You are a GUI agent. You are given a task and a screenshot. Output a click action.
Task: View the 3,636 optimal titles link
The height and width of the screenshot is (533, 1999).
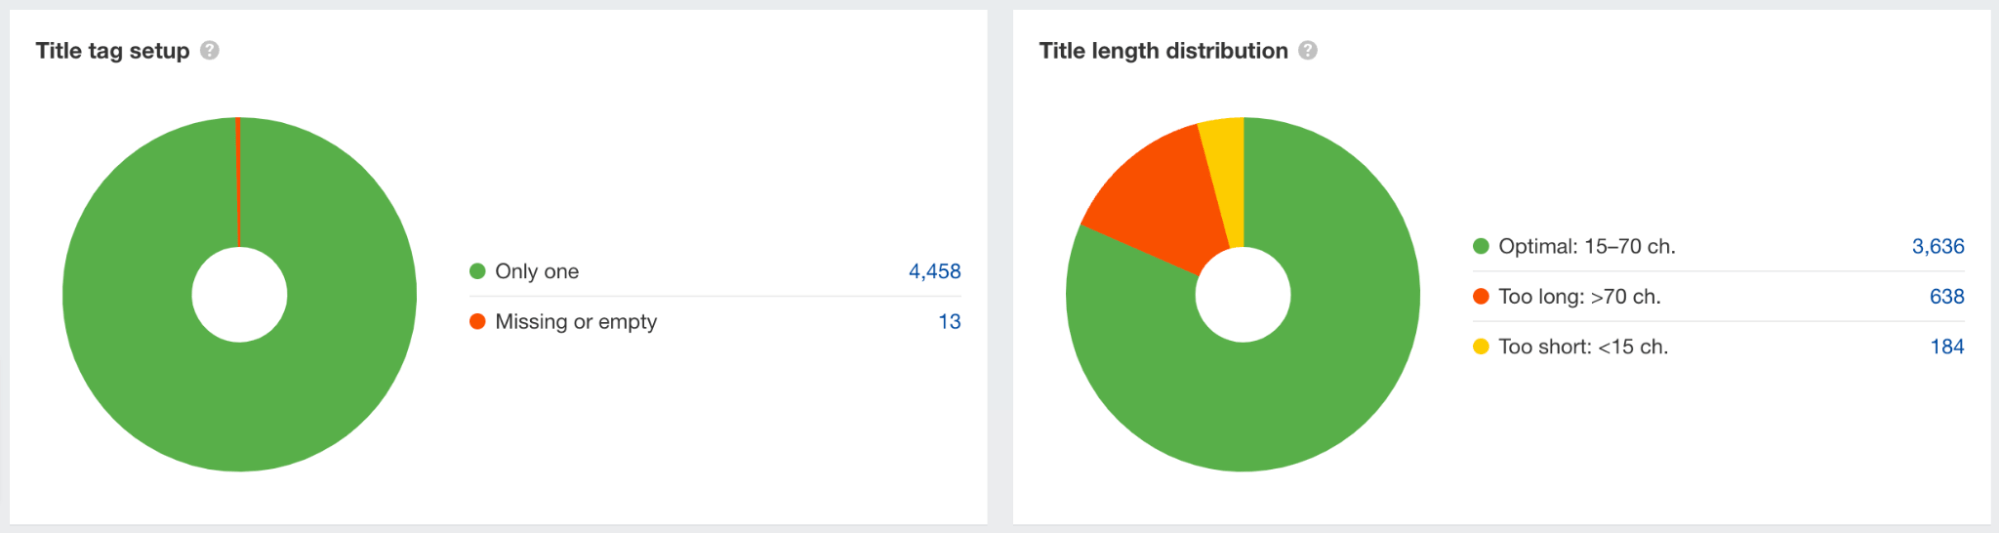coord(1937,246)
